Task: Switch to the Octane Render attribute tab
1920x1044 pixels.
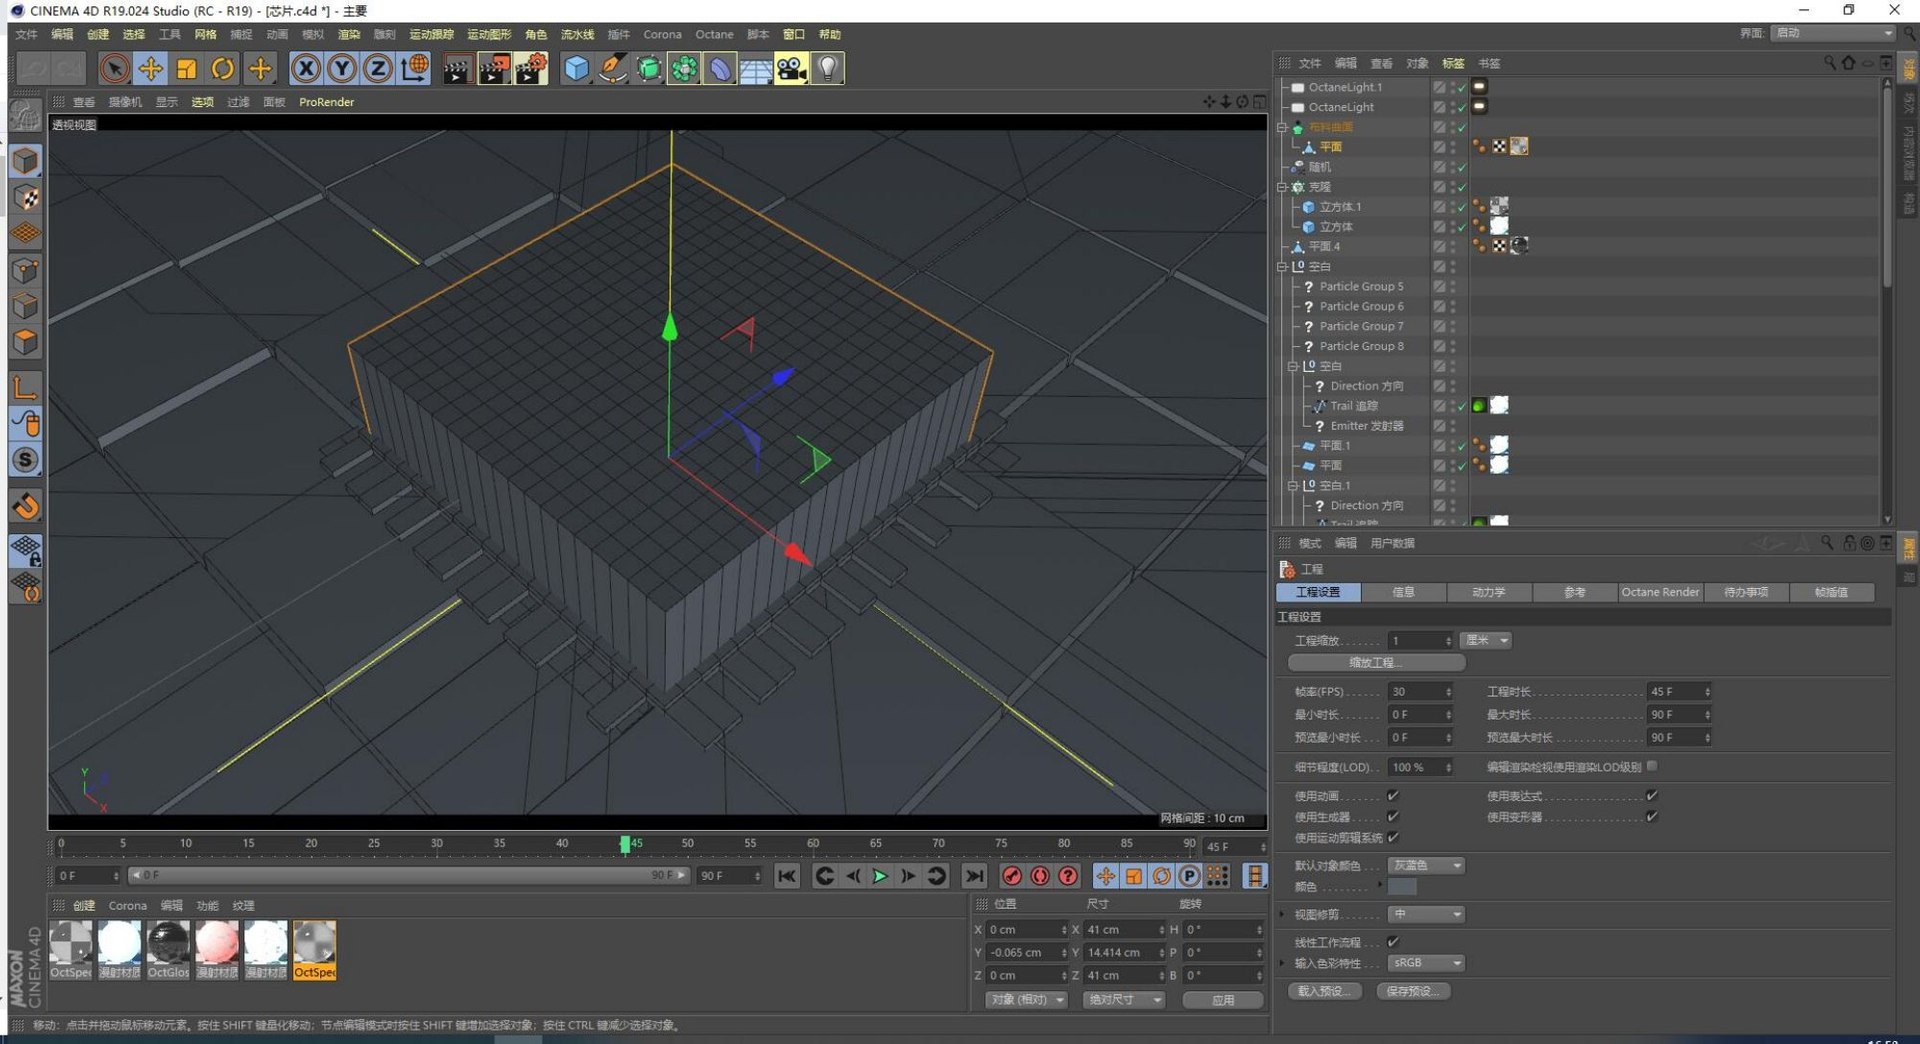Action: click(x=1660, y=592)
